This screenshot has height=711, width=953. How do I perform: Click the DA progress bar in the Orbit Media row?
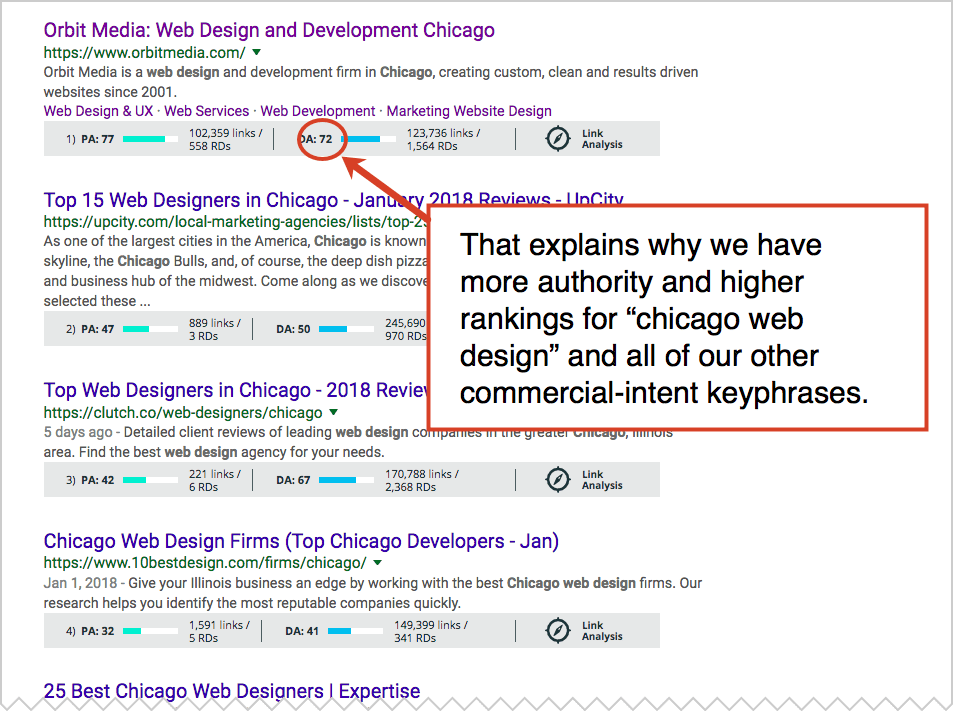(x=368, y=139)
